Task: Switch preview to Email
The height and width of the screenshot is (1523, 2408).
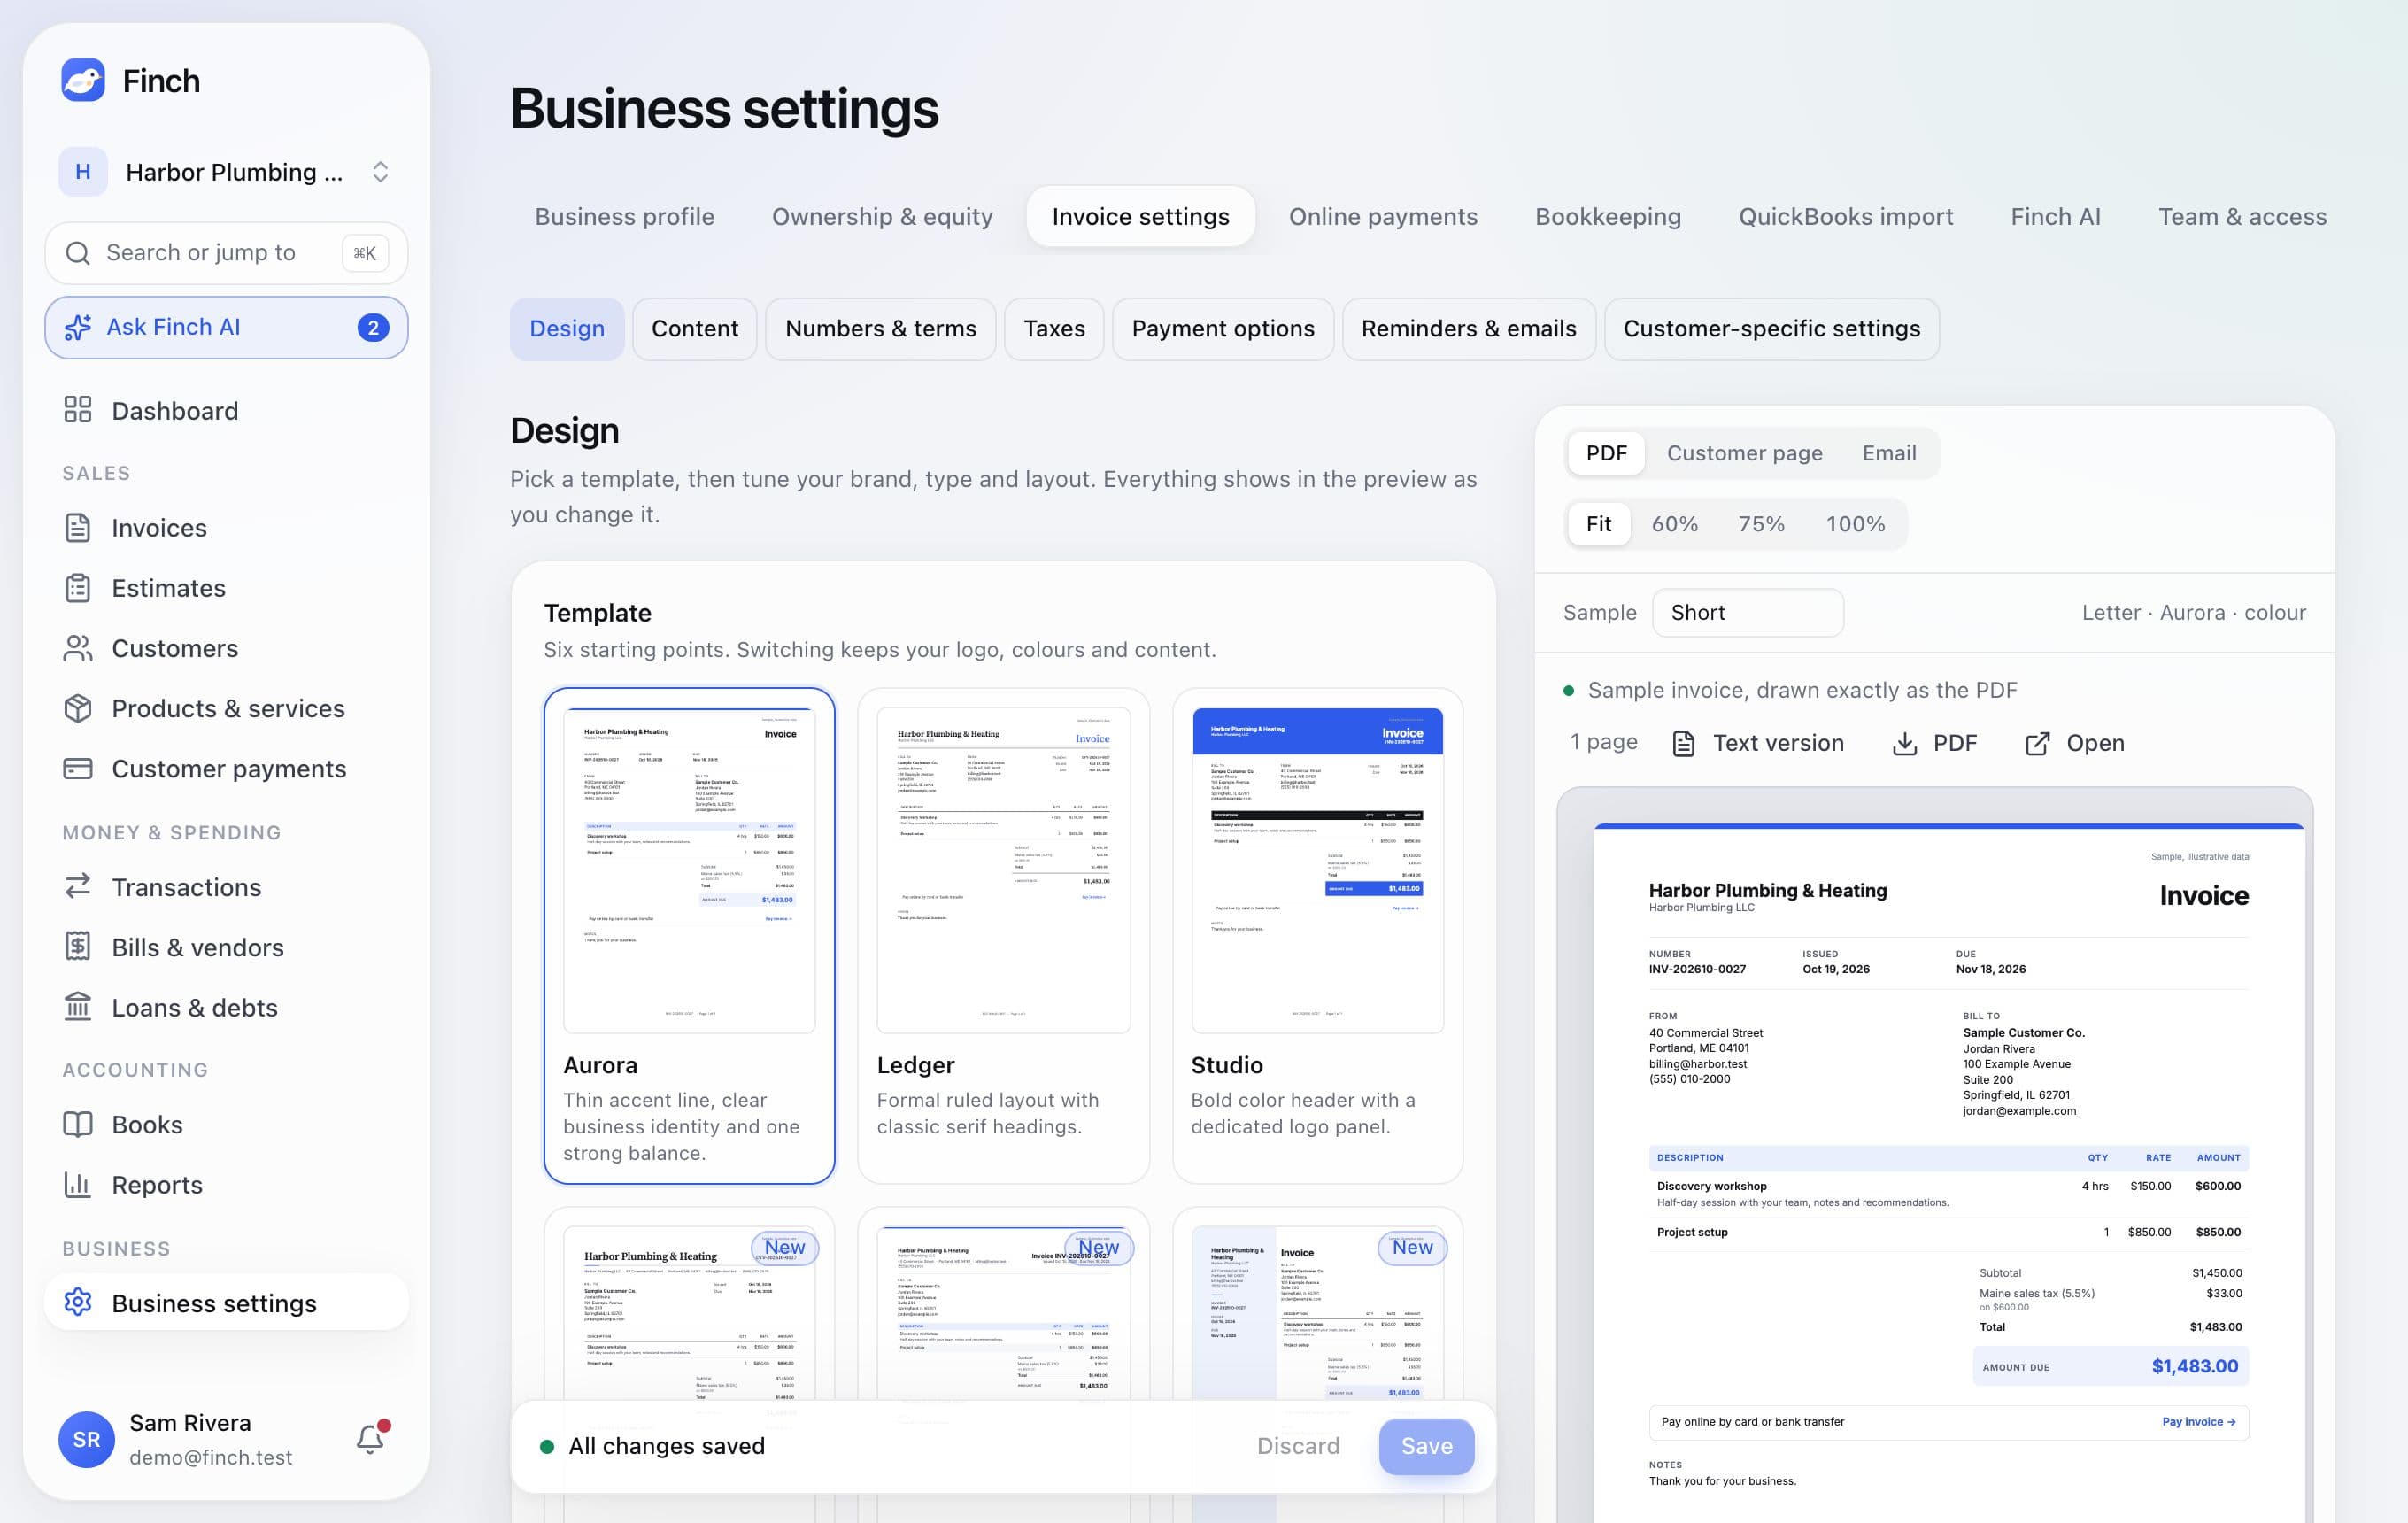Action: (x=1888, y=453)
